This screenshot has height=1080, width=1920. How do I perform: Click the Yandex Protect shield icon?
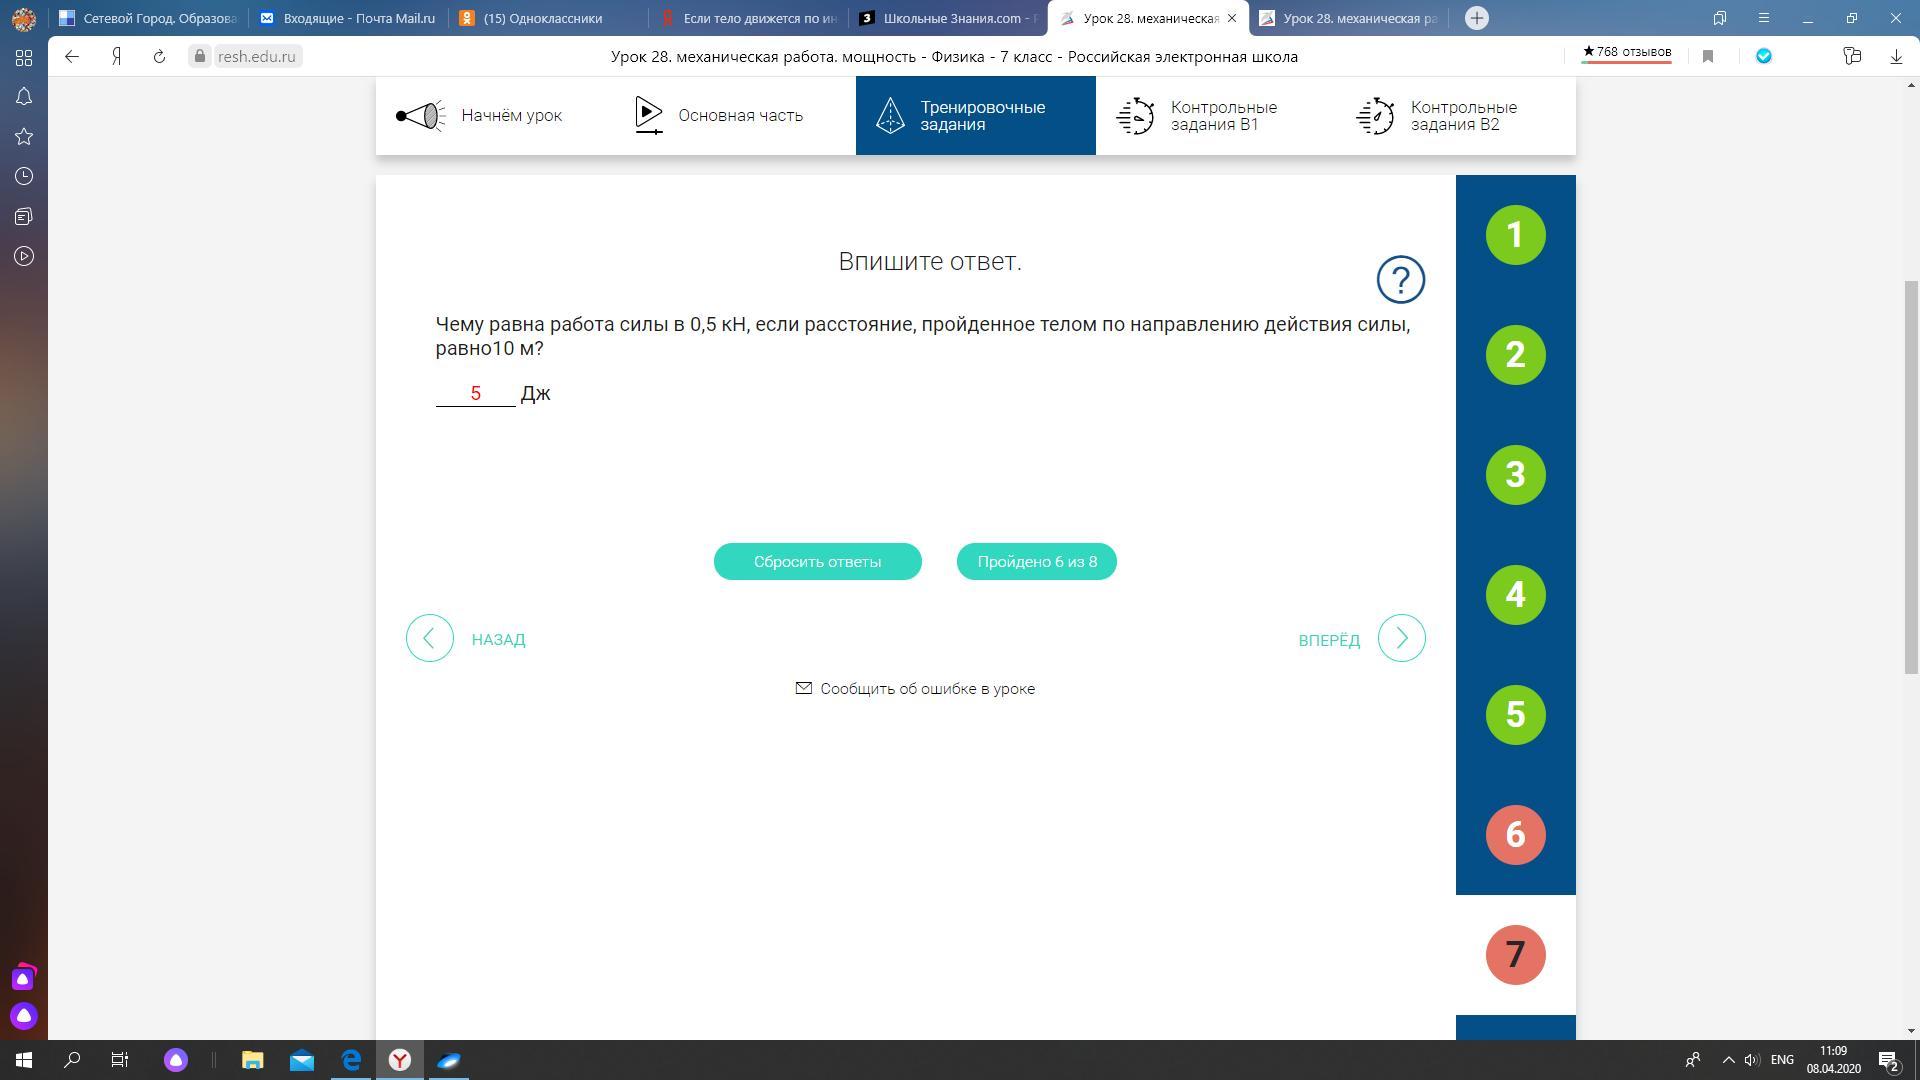[1764, 57]
